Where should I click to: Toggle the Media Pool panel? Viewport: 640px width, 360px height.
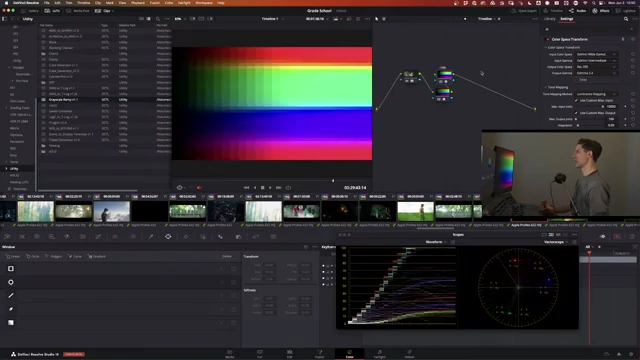click(78, 11)
